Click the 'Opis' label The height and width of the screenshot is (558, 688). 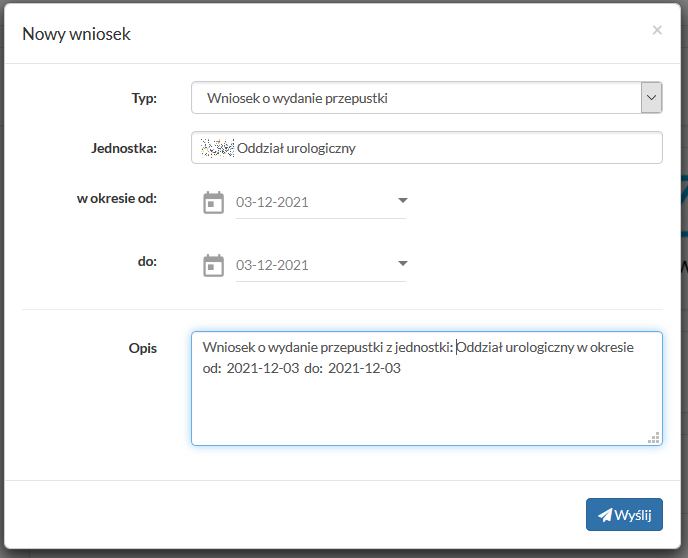141,350
